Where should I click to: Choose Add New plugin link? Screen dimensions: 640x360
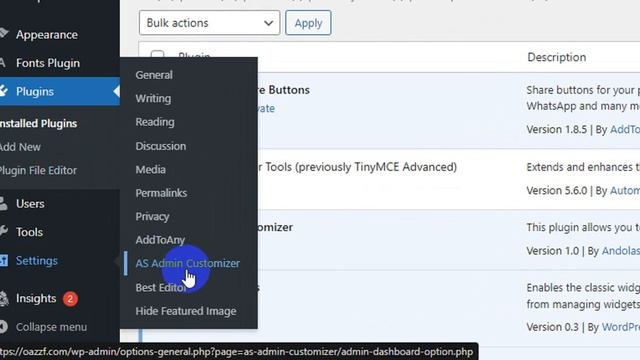[20, 147]
